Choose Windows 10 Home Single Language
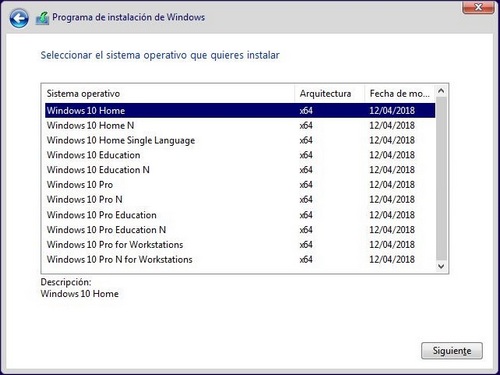Image resolution: width=500 pixels, height=375 pixels. (240, 140)
